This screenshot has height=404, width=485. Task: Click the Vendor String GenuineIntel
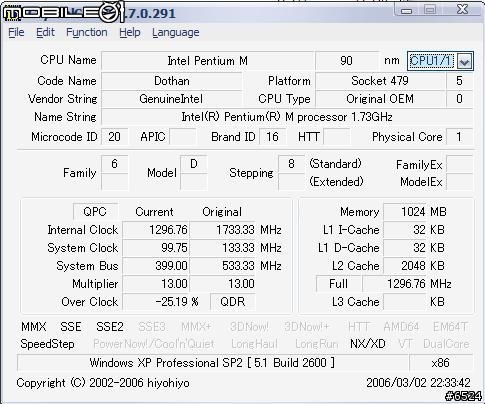(x=171, y=99)
